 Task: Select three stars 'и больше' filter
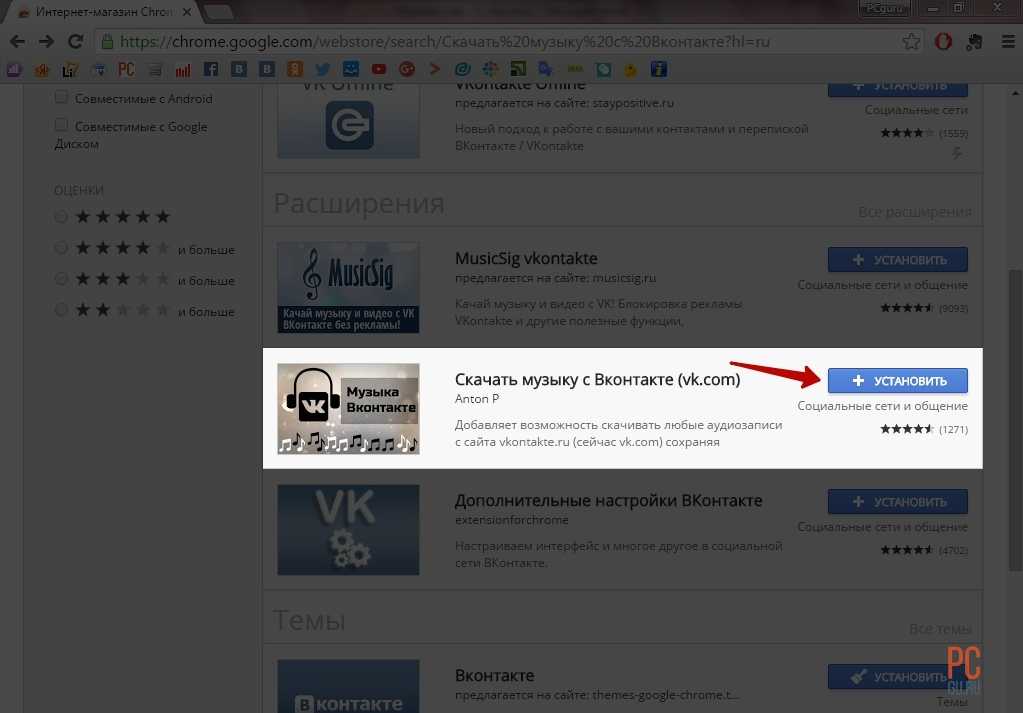pos(61,279)
